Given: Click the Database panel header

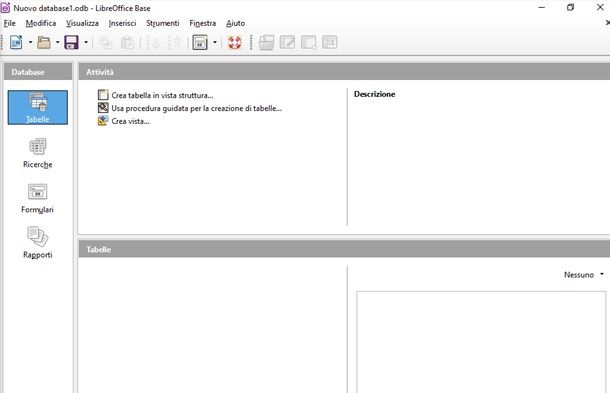Looking at the screenshot, I should pyautogui.click(x=38, y=72).
